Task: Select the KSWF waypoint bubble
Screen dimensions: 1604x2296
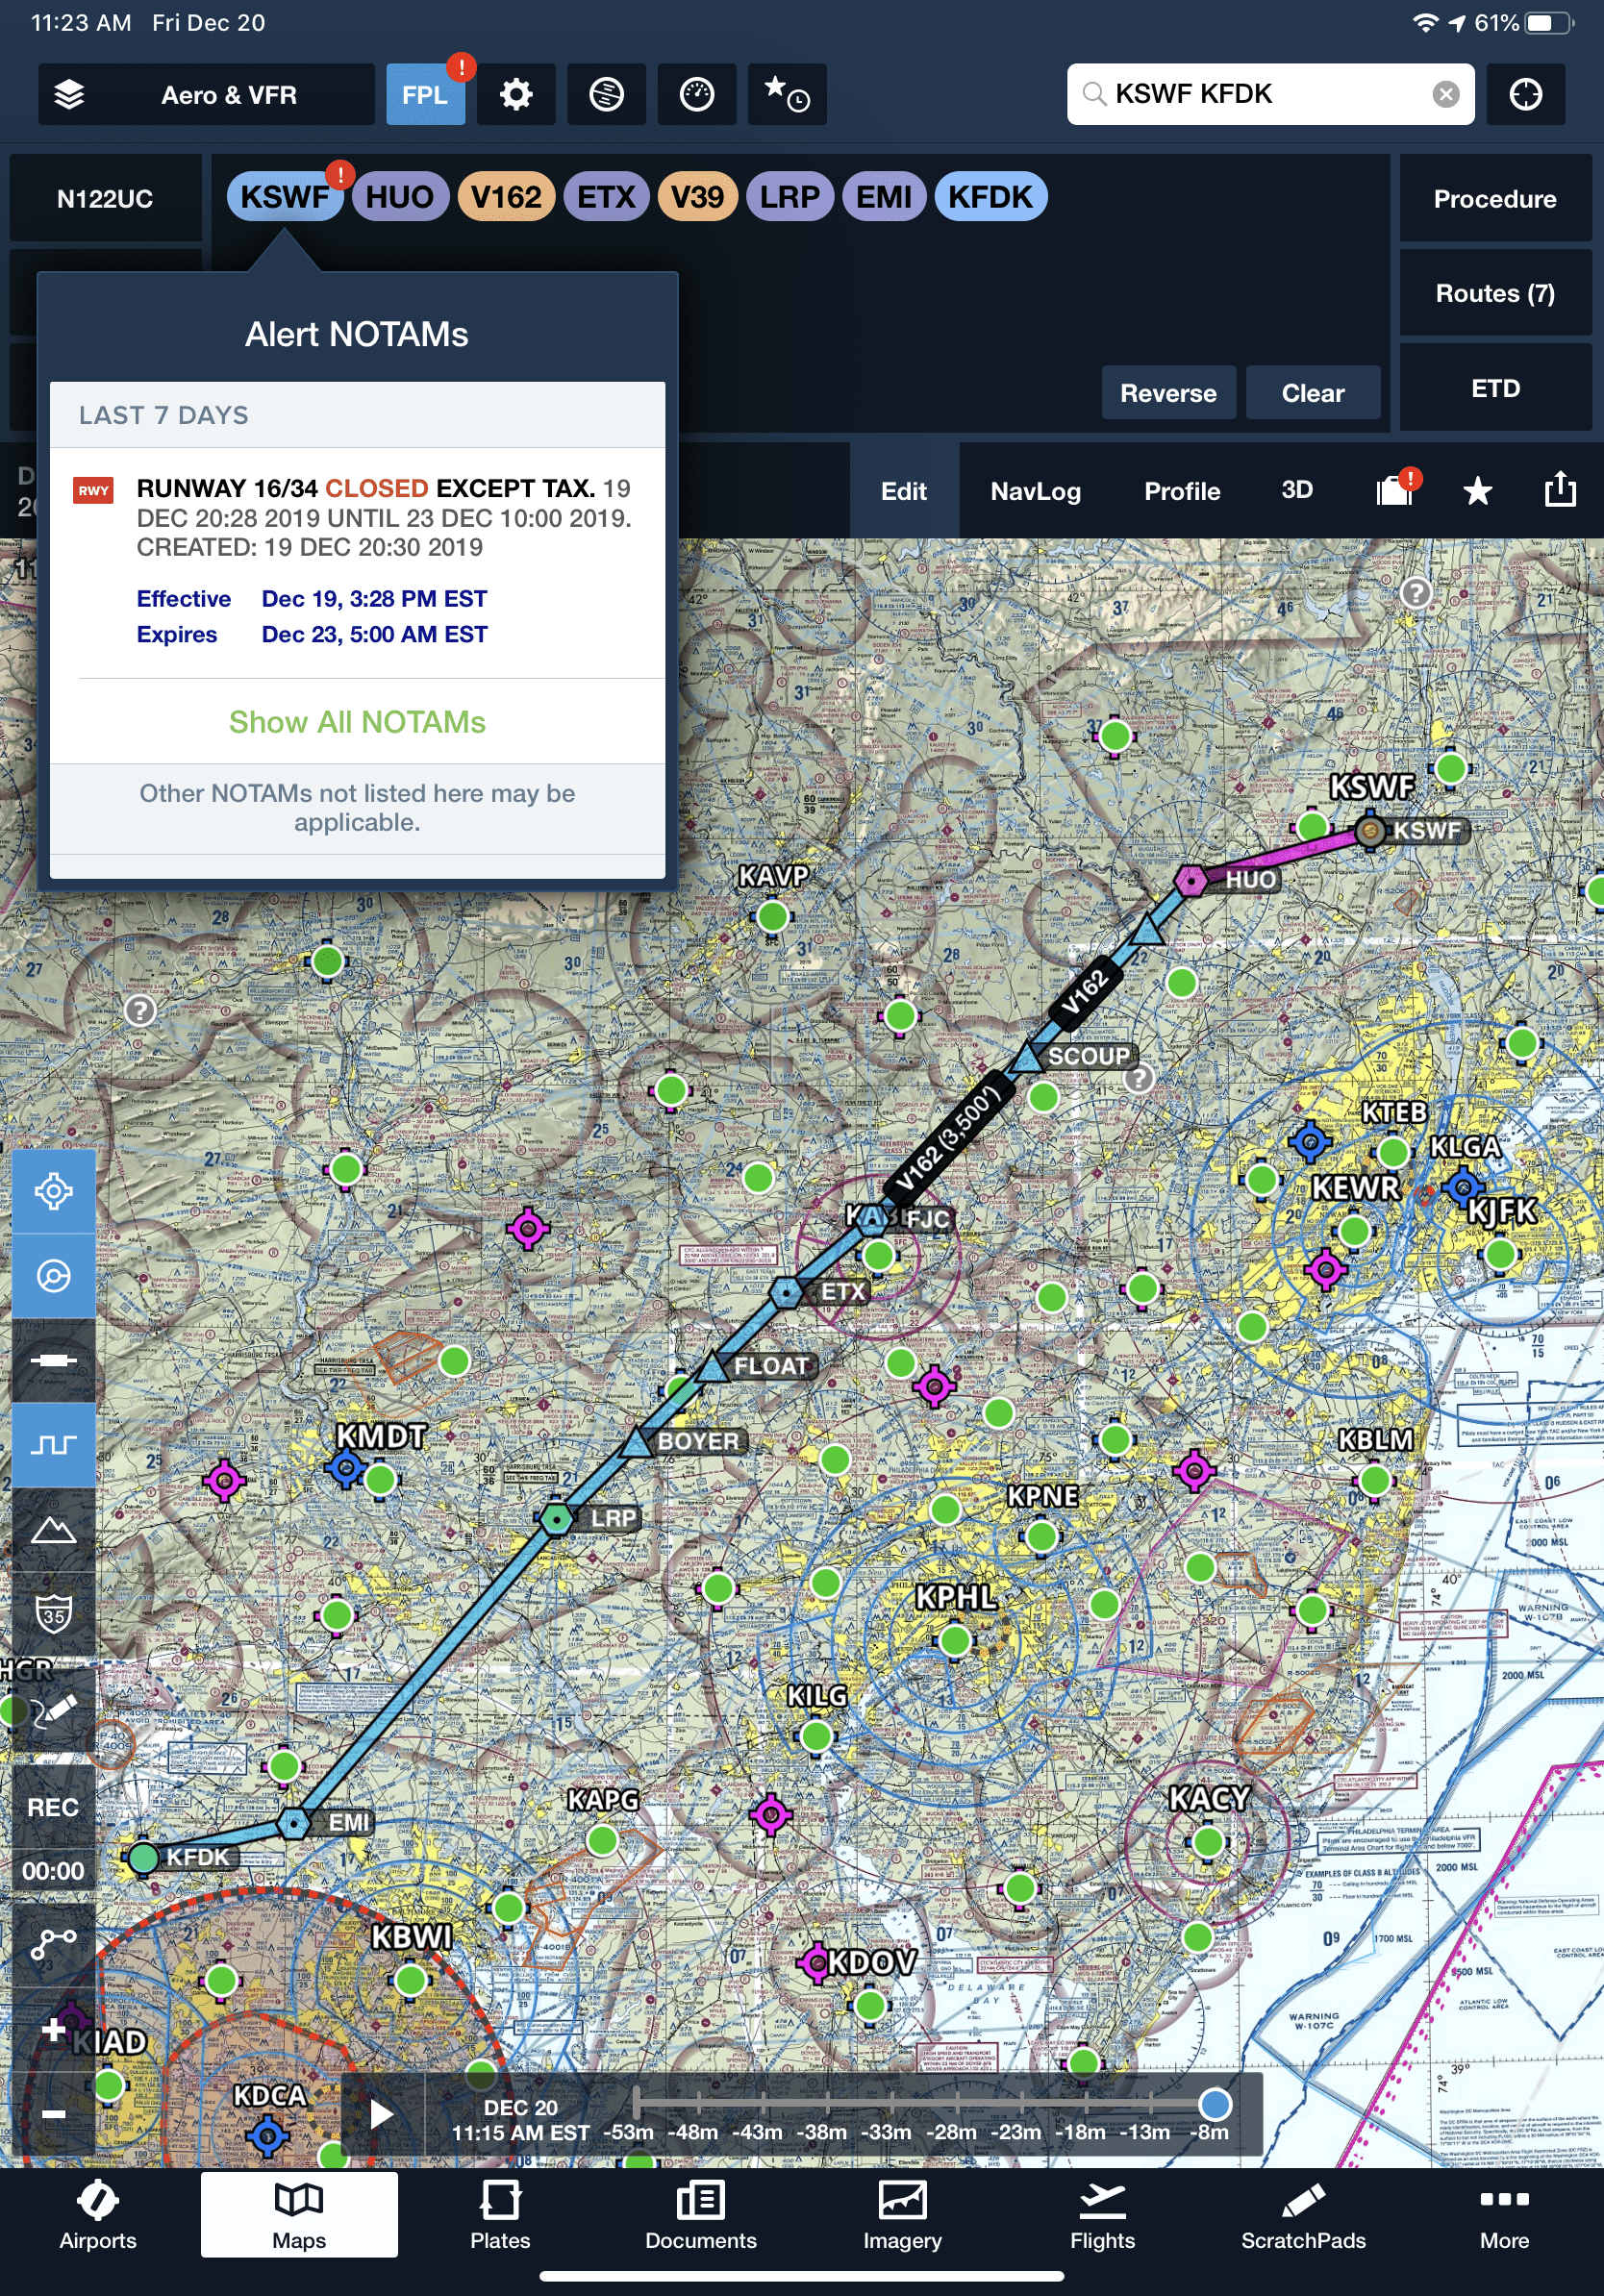Action: pos(285,197)
